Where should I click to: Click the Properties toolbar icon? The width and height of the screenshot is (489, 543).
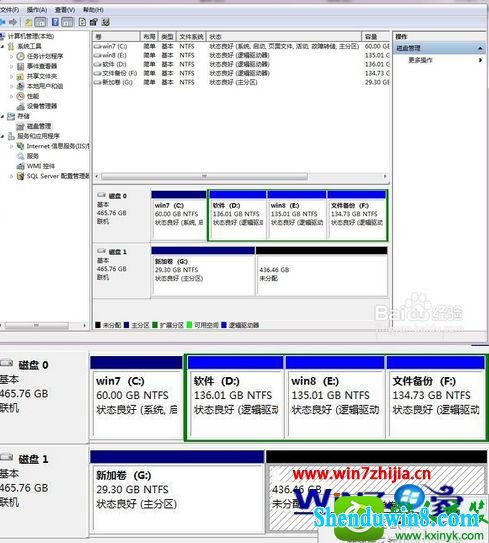point(94,23)
